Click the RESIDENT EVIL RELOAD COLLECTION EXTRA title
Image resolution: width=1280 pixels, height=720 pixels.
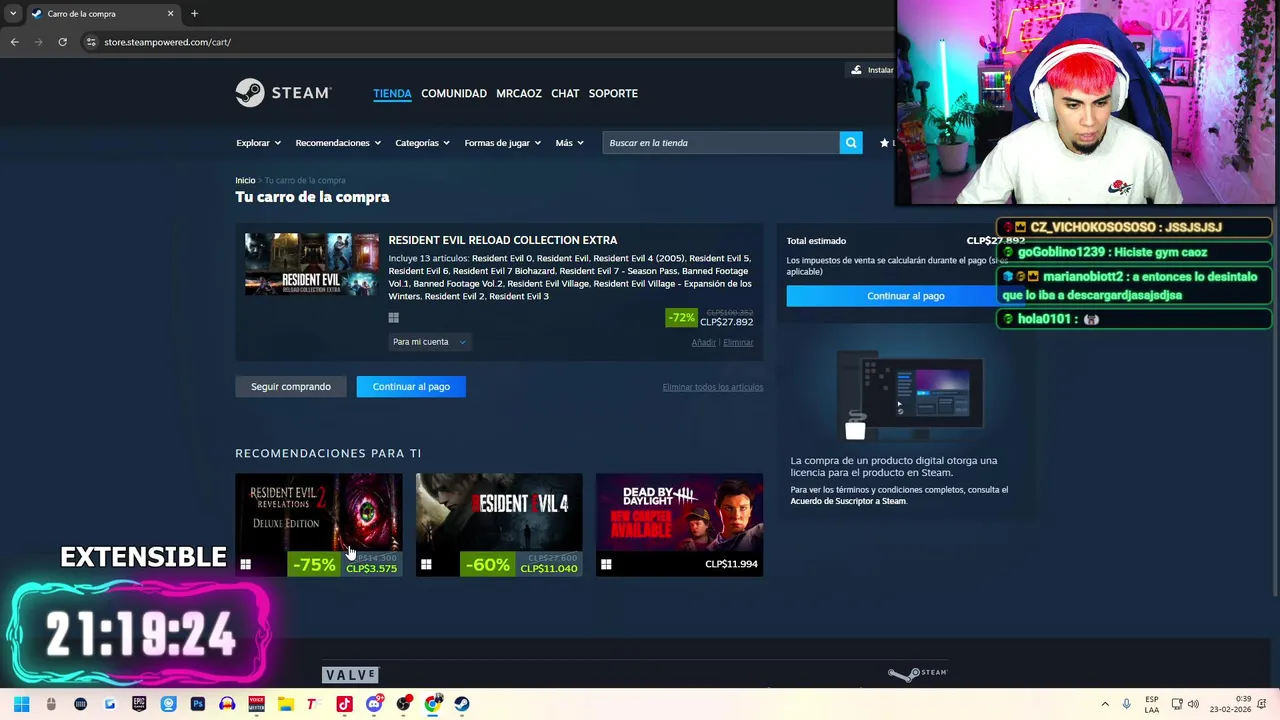tap(503, 240)
